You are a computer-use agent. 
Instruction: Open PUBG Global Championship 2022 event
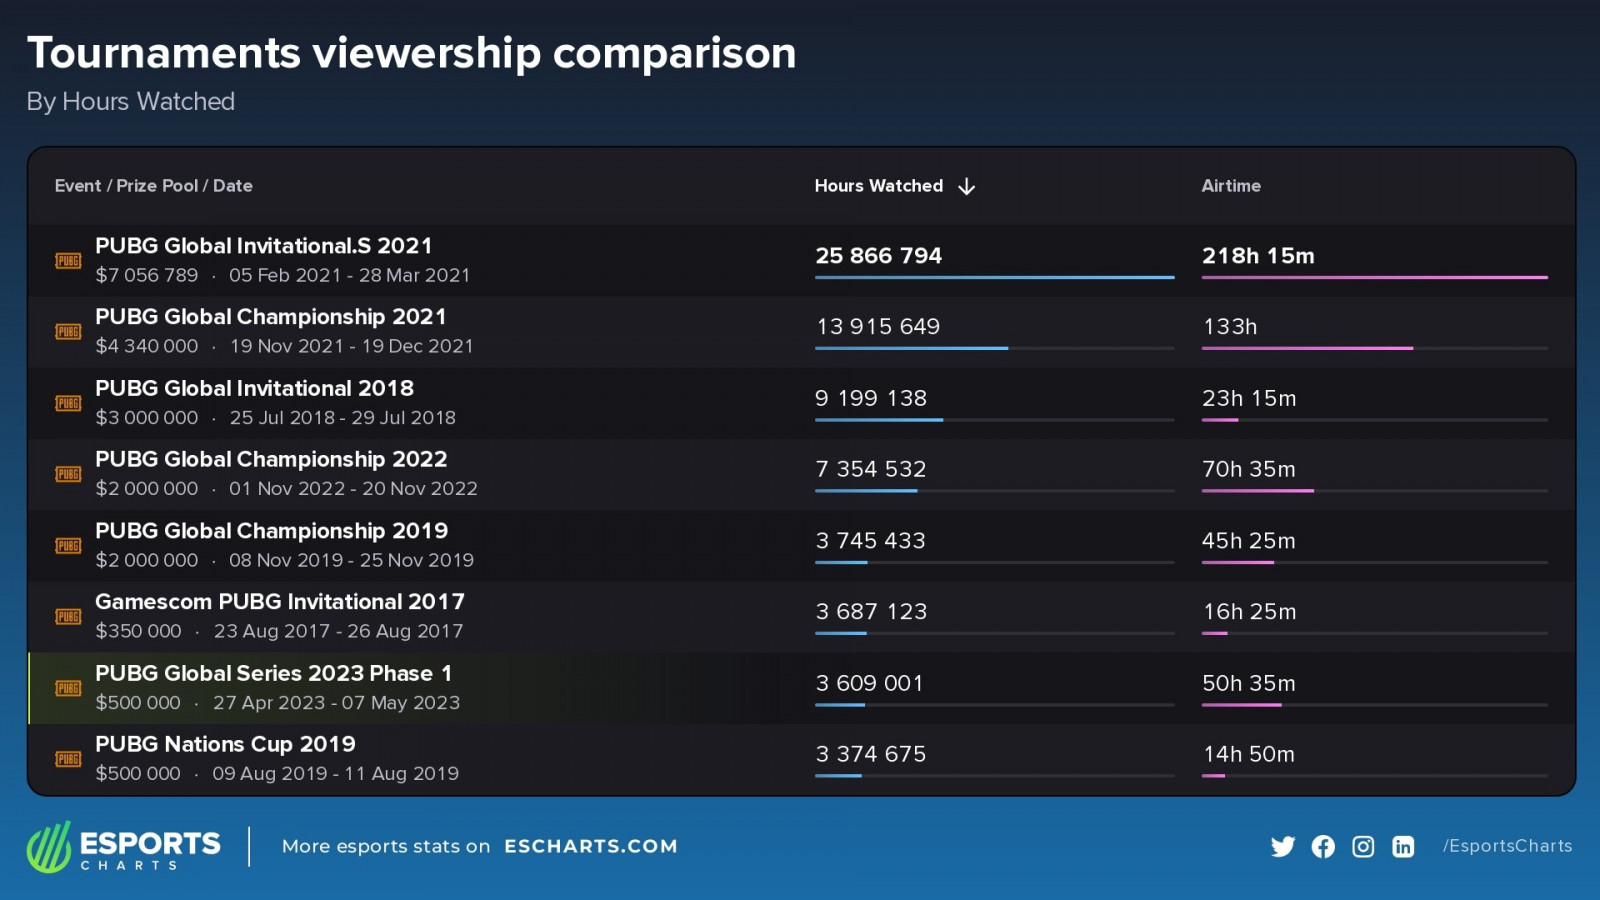pyautogui.click(x=271, y=460)
